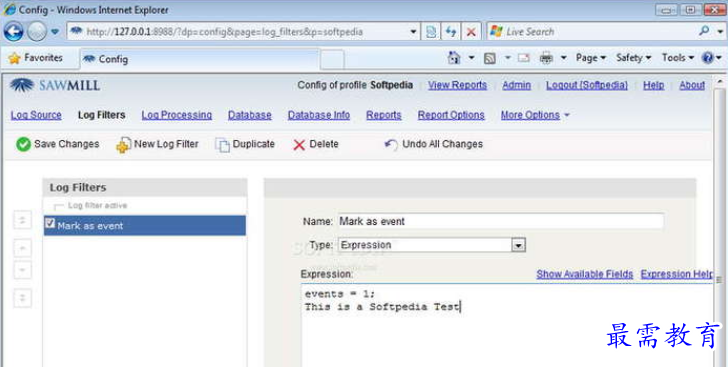Click the Sawmill logo
Screen dimensions: 728x367
(x=54, y=85)
